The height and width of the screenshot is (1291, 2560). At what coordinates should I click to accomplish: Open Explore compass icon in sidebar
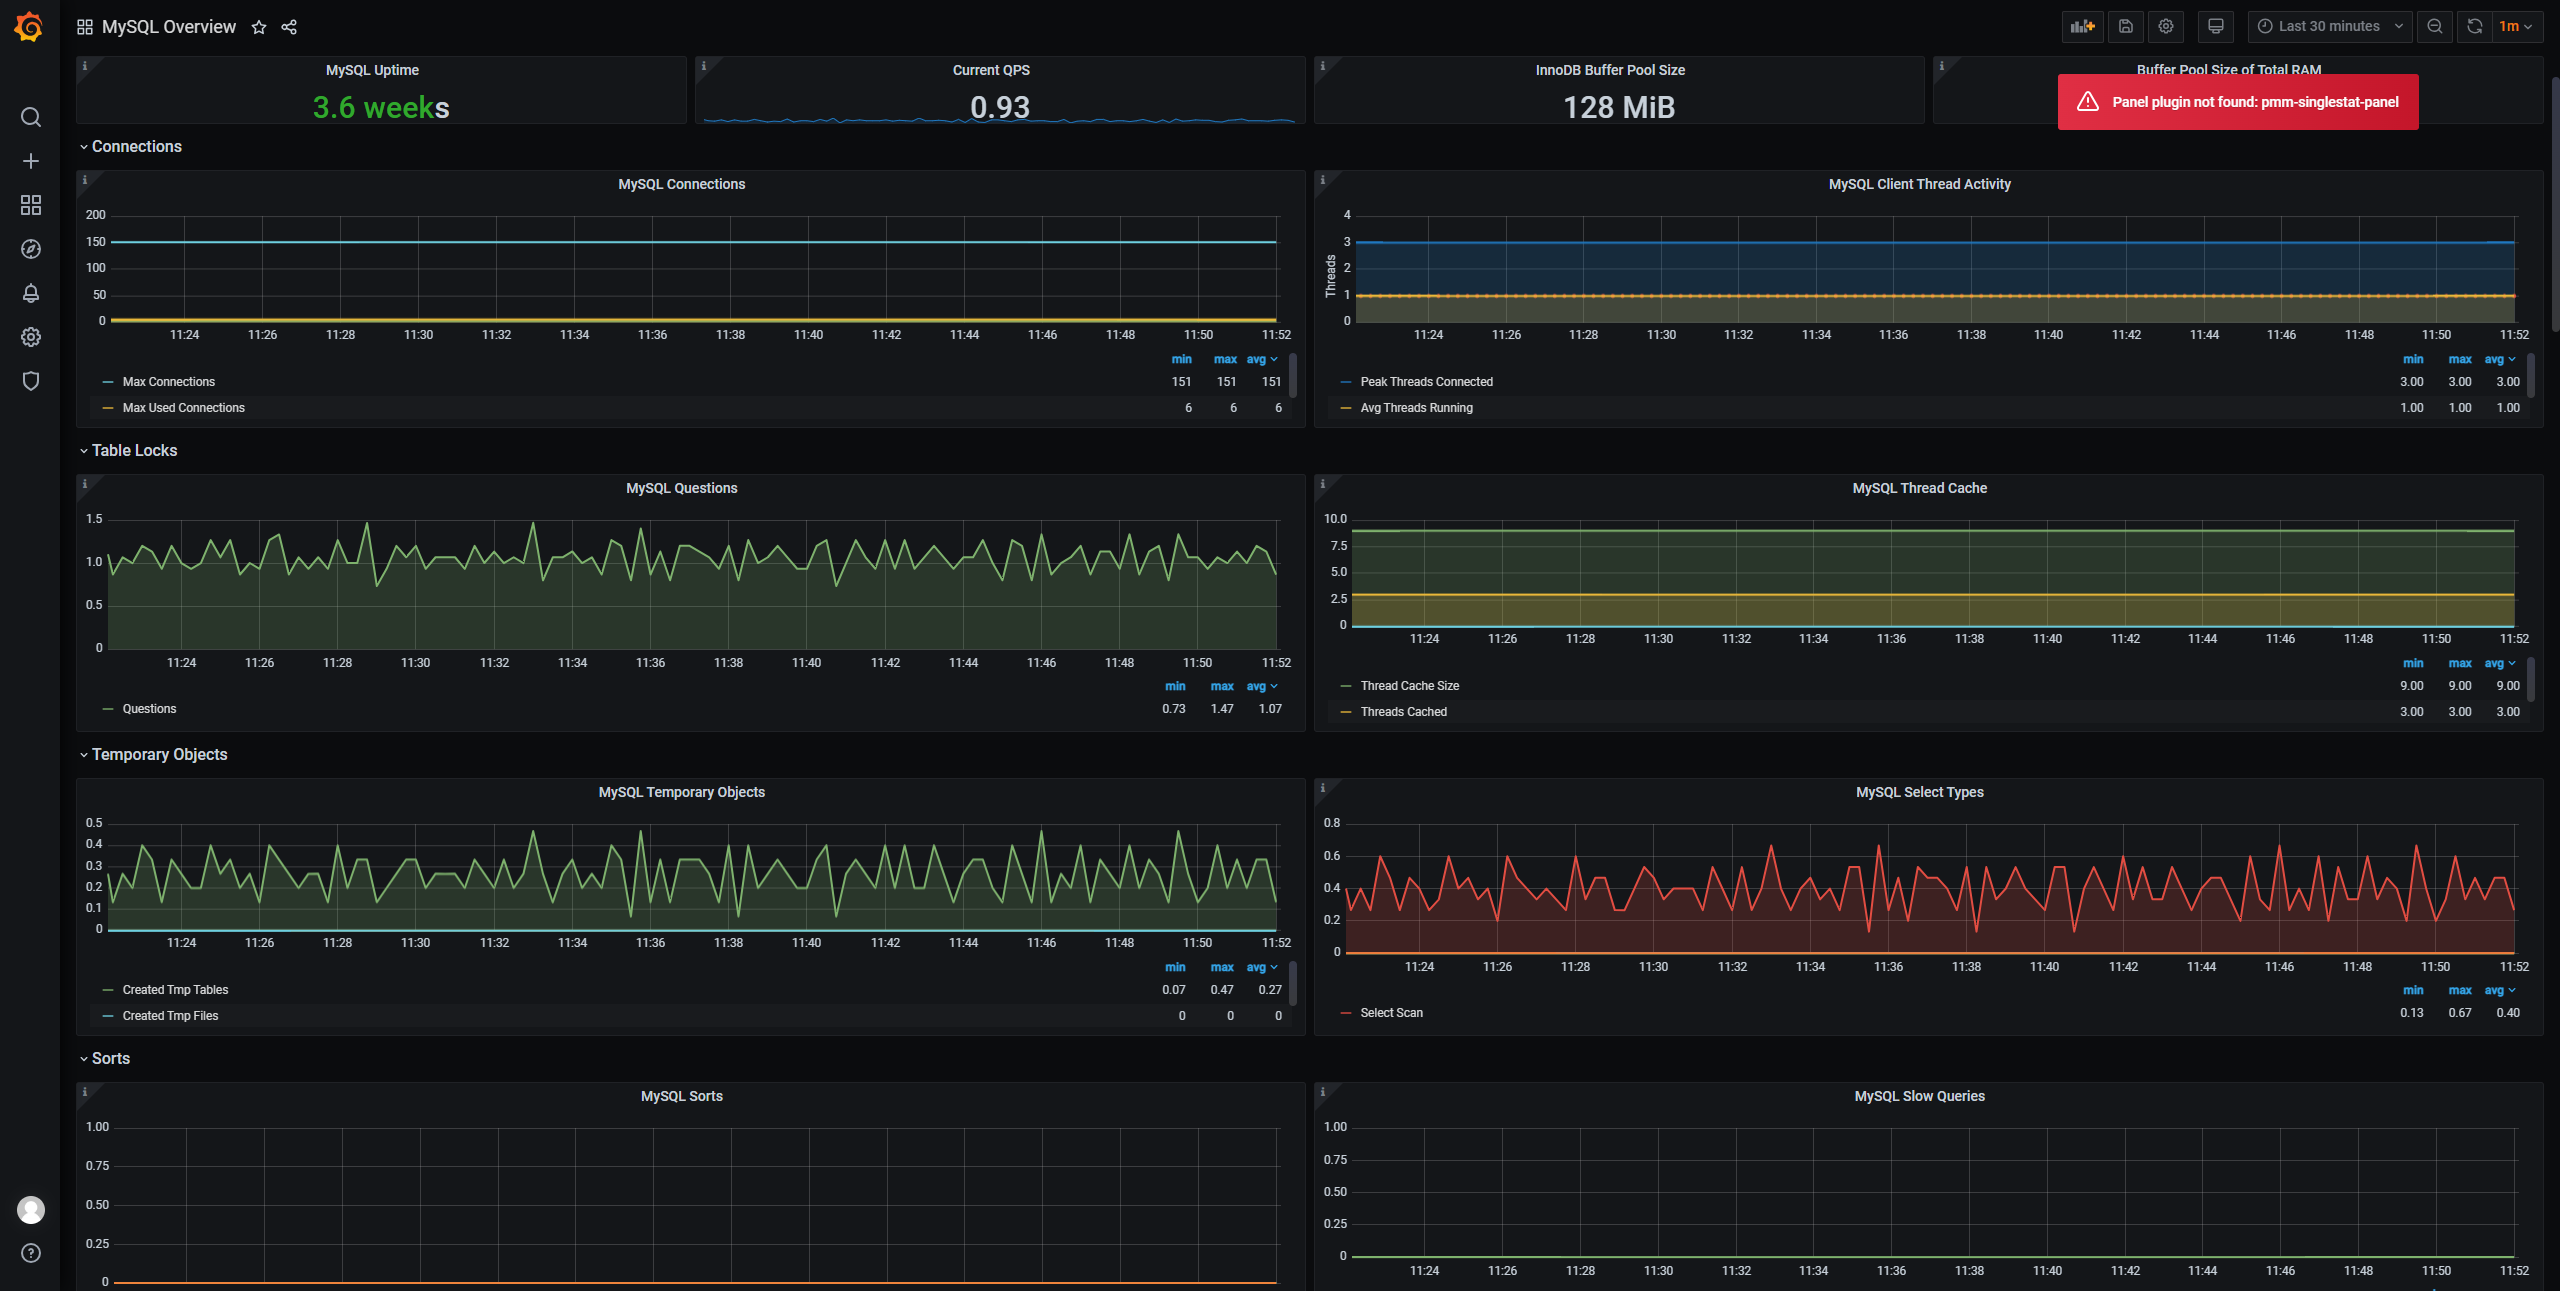coord(31,249)
